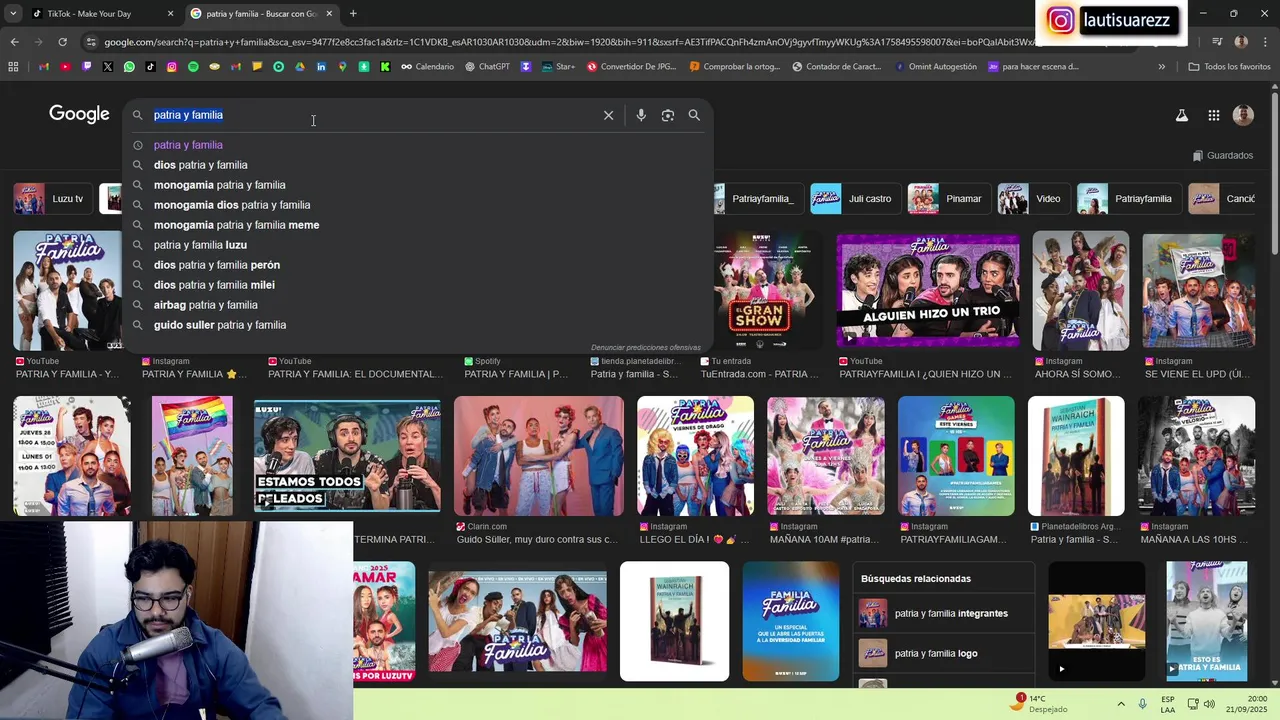Screen dimensions: 1280x720
Task: Open WhatsApp bookmark icon
Action: click(x=129, y=67)
